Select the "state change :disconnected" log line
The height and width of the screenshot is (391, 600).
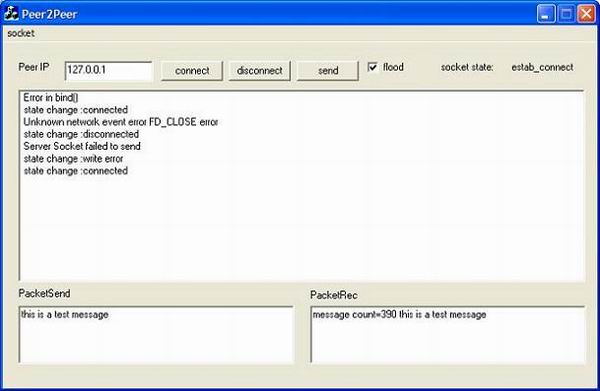pyautogui.click(x=81, y=134)
